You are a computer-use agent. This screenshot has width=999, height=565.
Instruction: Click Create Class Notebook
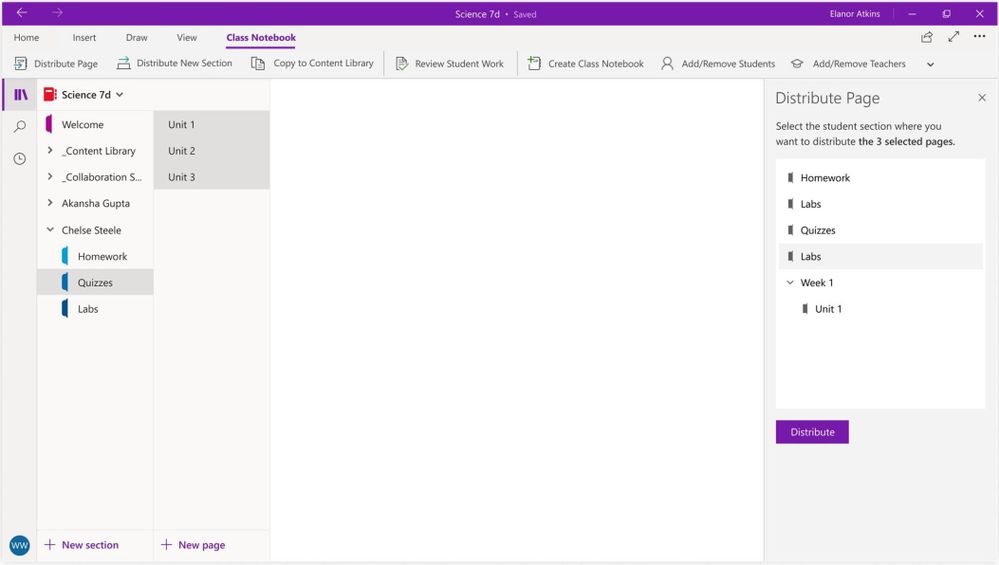(586, 64)
